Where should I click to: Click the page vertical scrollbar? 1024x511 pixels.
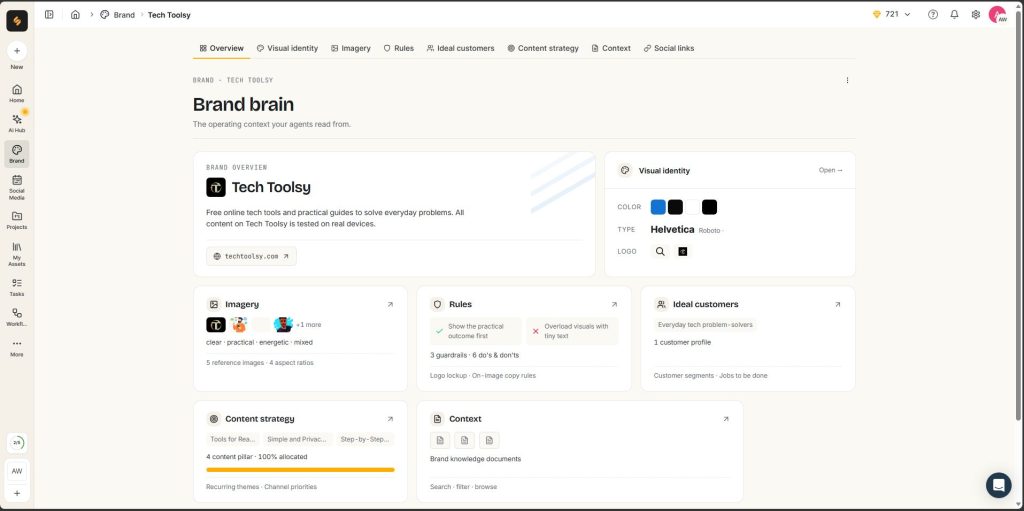(1019, 216)
